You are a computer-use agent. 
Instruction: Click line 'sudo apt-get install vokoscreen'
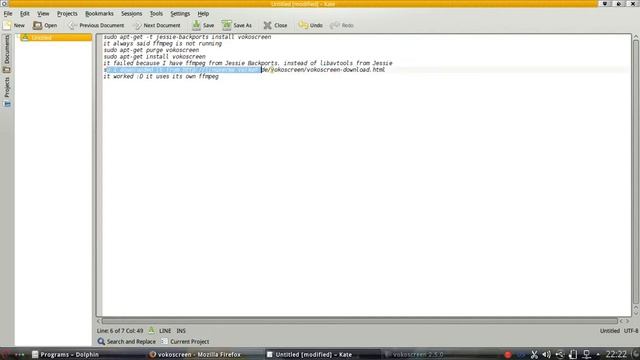tap(154, 57)
